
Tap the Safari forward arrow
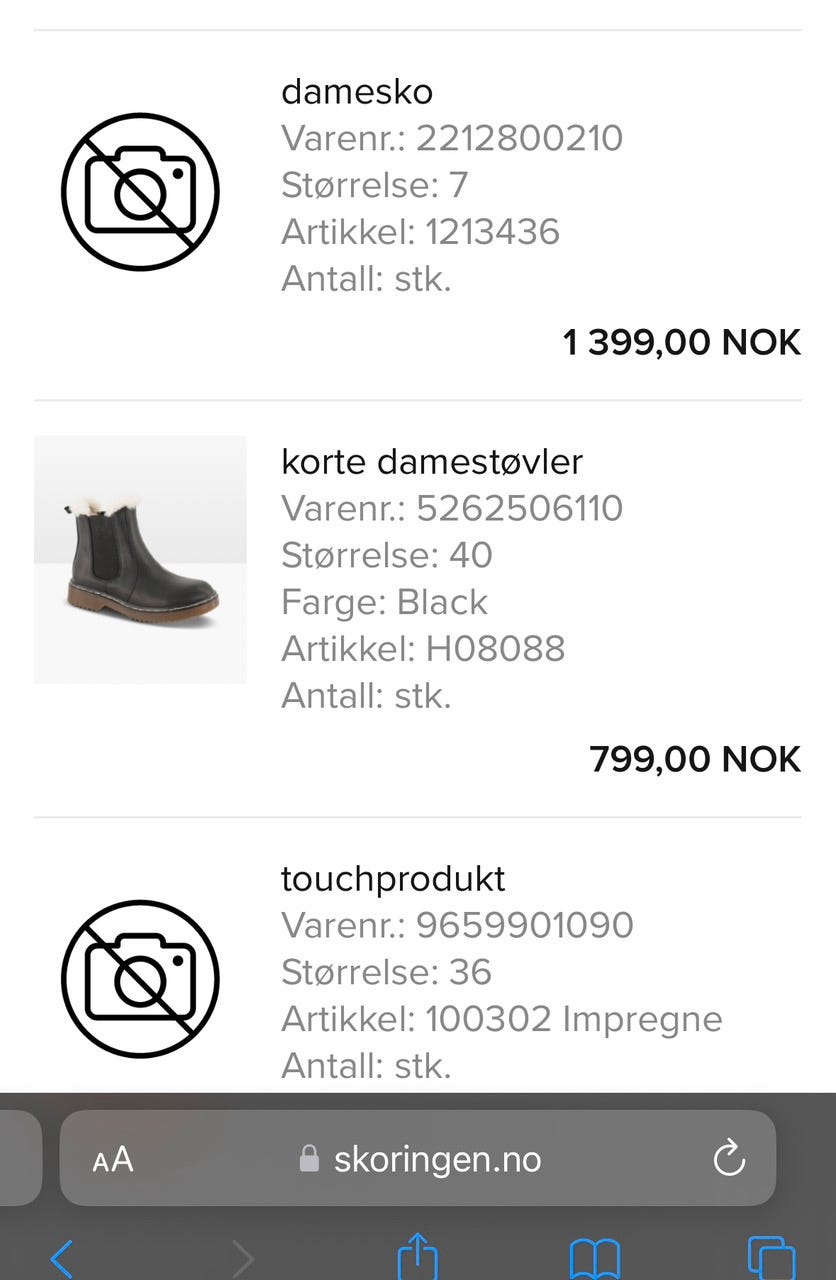[243, 1258]
